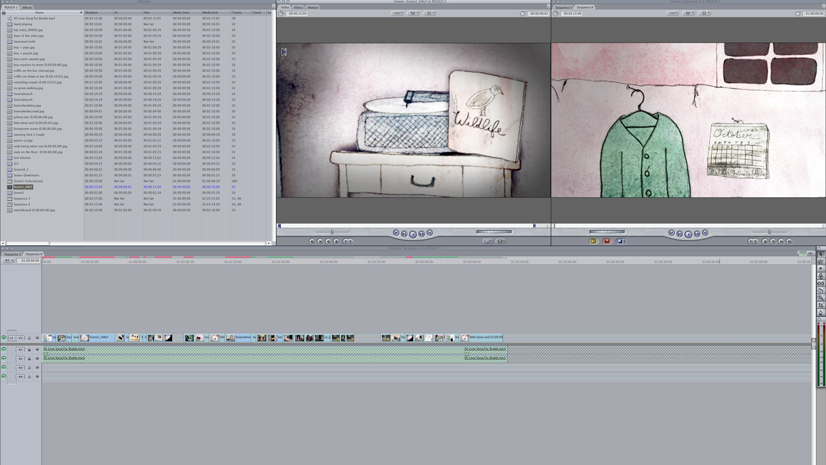Go to previous edit in Canvas
The width and height of the screenshot is (826, 465).
(672, 232)
